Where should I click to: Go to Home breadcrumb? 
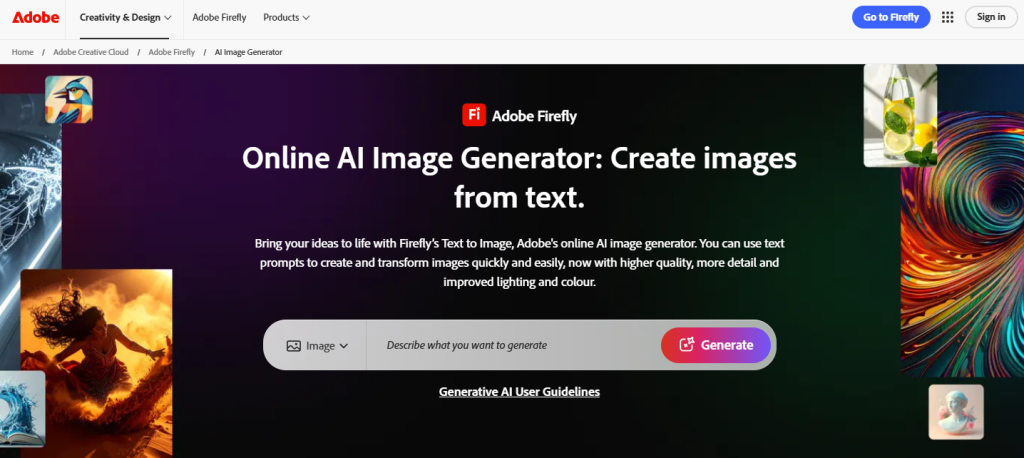(x=22, y=52)
